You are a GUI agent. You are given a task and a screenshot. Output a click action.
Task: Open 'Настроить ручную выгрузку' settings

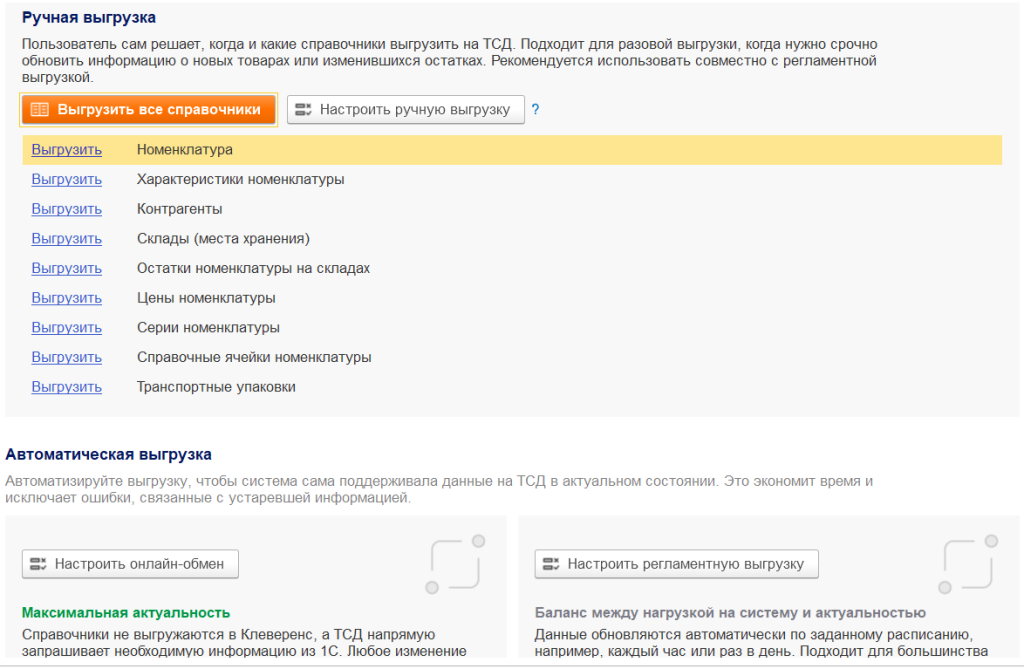point(406,110)
